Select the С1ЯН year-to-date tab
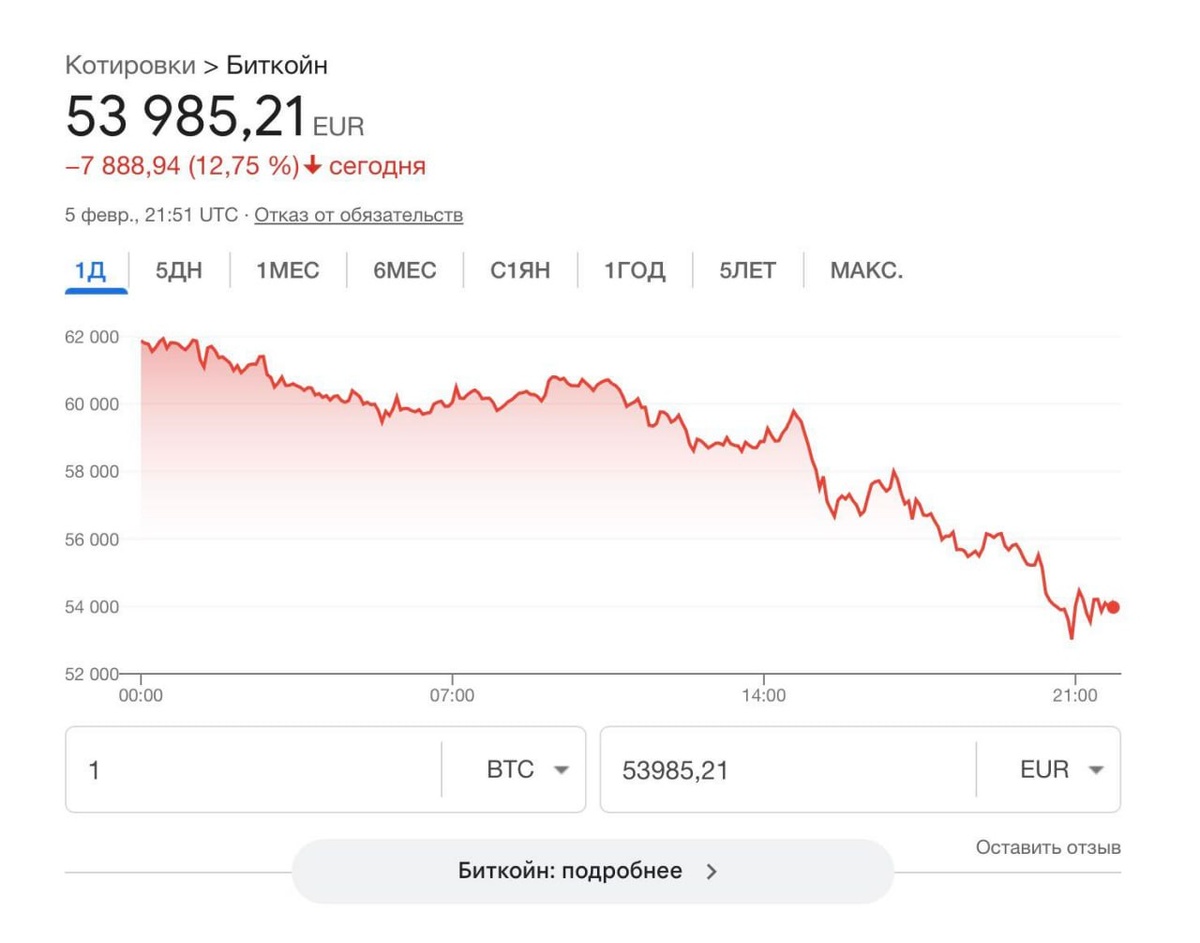This screenshot has width=1200, height=943. [x=520, y=270]
